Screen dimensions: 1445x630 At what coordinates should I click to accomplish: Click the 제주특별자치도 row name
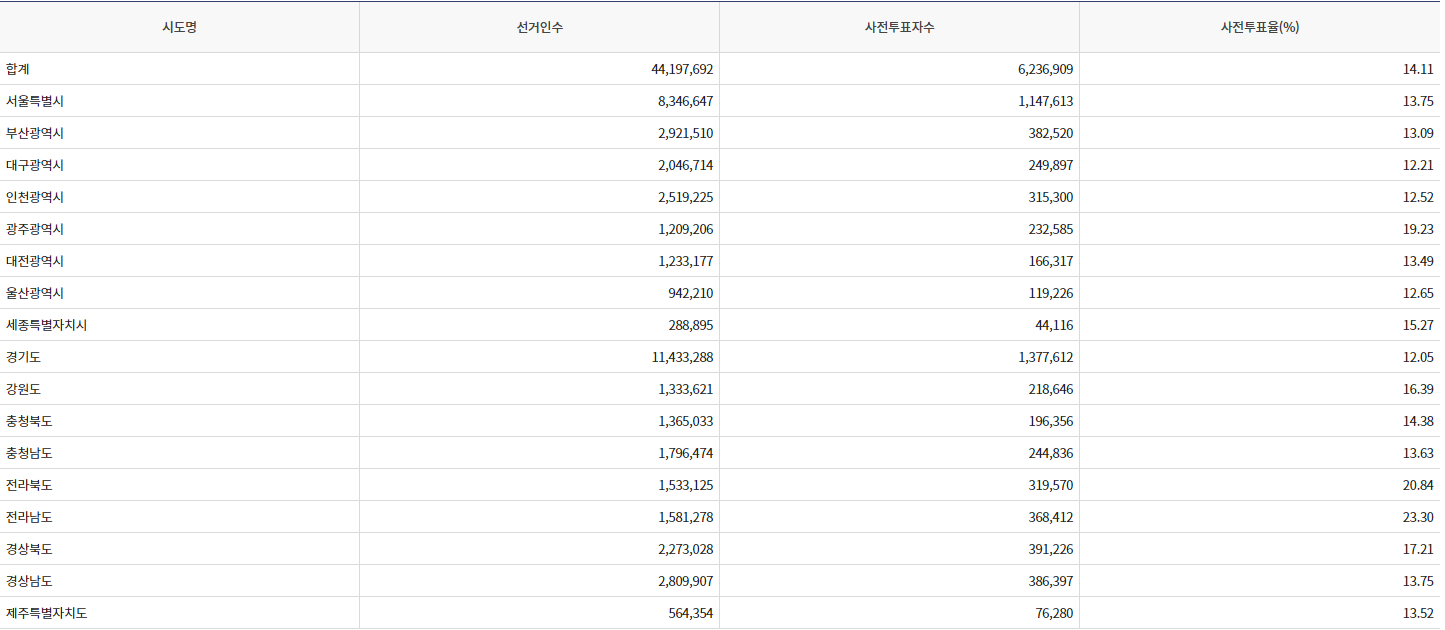46,613
